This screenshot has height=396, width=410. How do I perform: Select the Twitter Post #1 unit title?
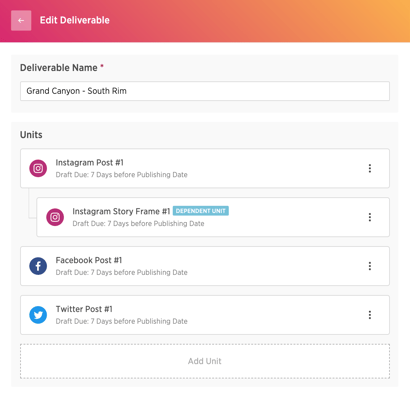[84, 309]
